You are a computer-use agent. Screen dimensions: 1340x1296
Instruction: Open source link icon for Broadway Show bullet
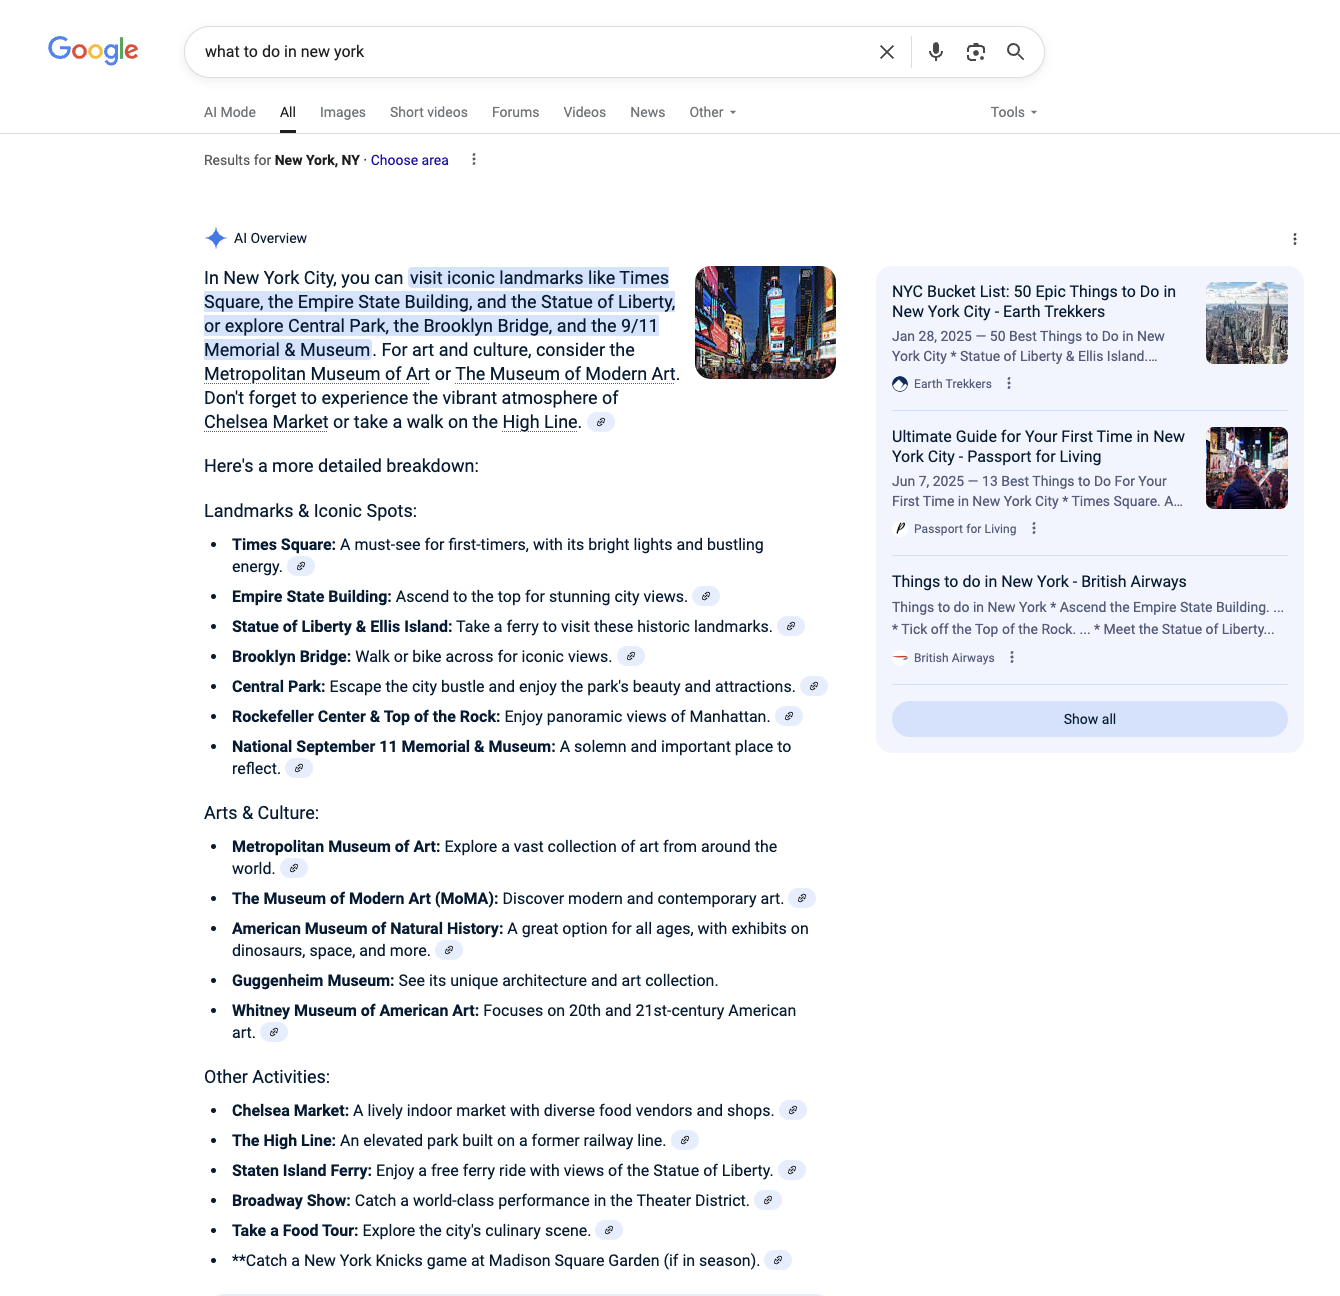(x=768, y=1200)
